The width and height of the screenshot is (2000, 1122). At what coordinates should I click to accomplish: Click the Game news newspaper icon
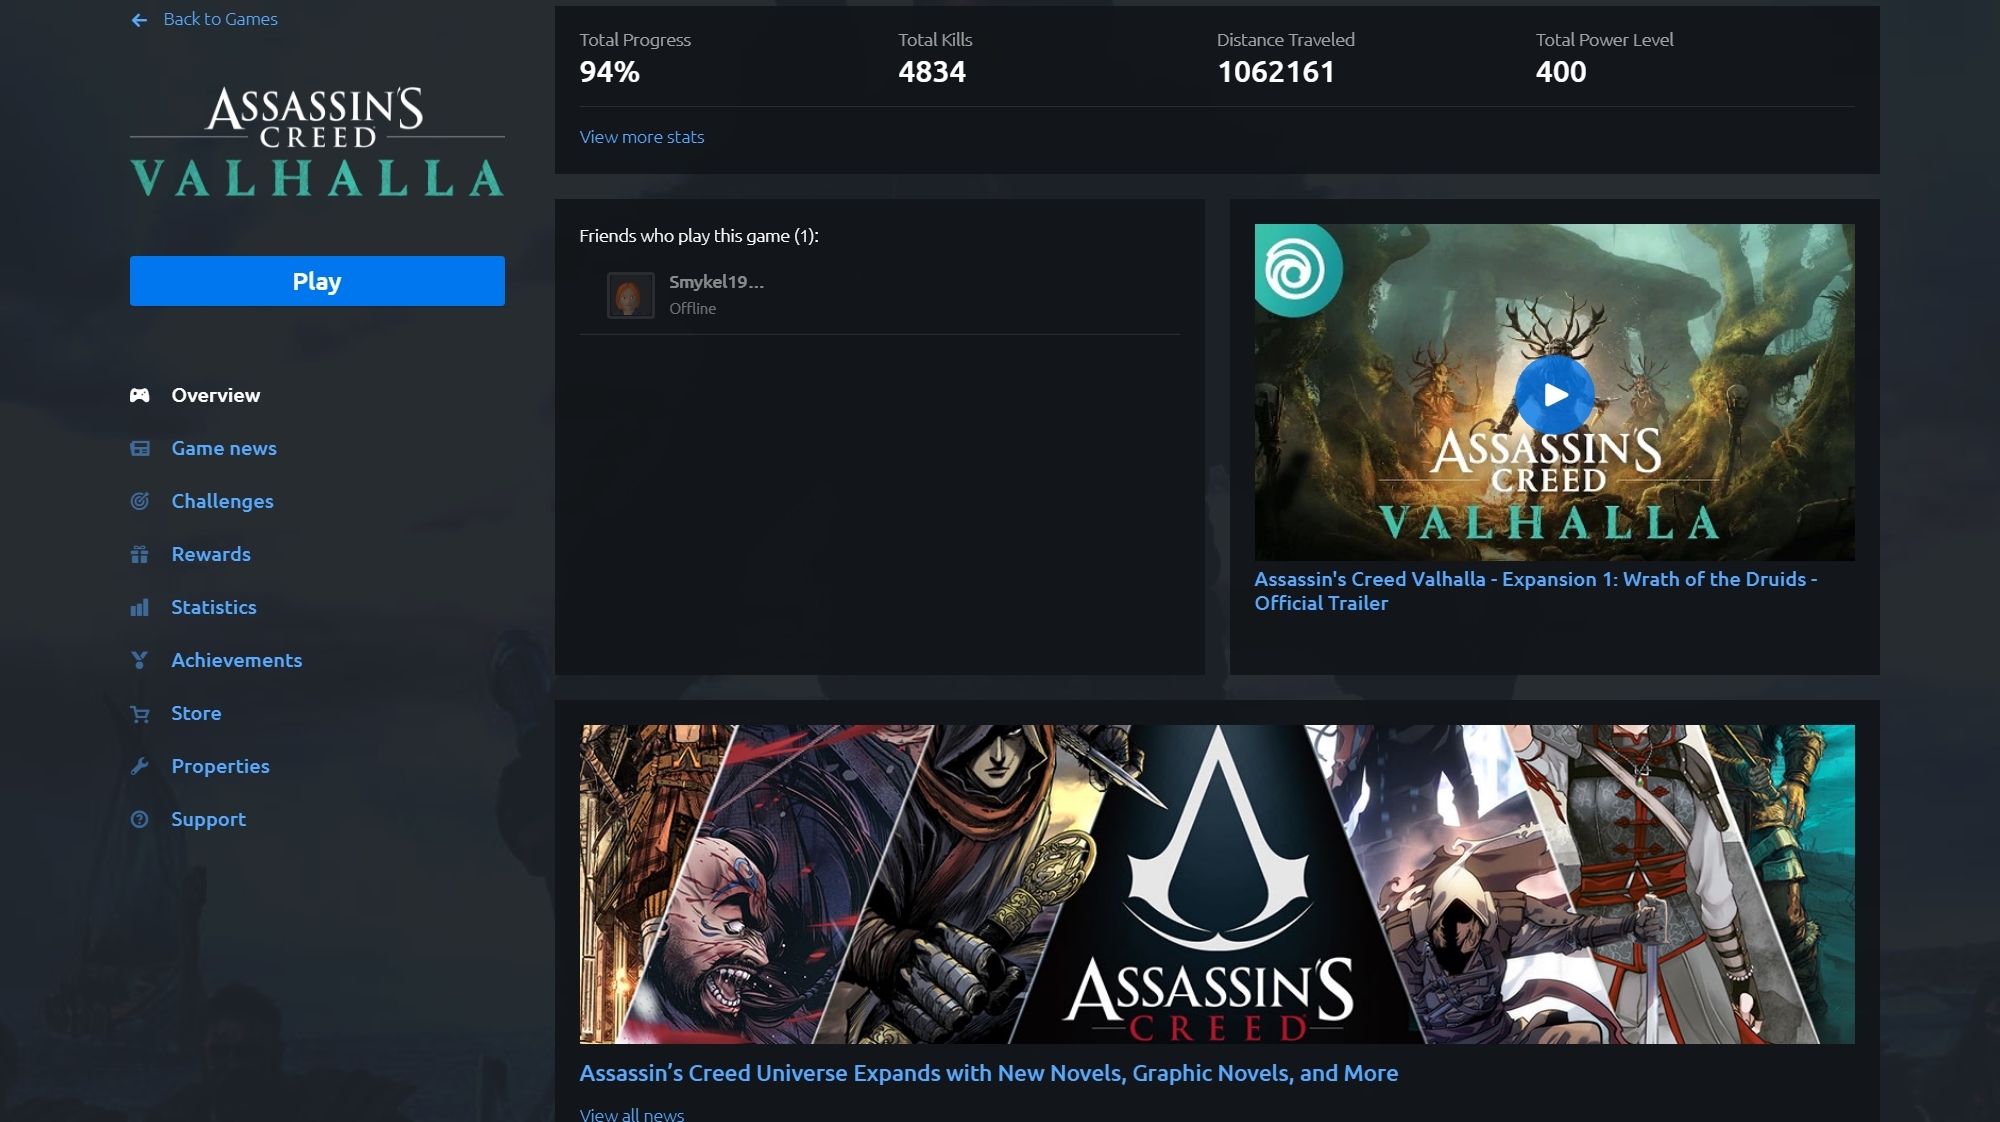140,448
